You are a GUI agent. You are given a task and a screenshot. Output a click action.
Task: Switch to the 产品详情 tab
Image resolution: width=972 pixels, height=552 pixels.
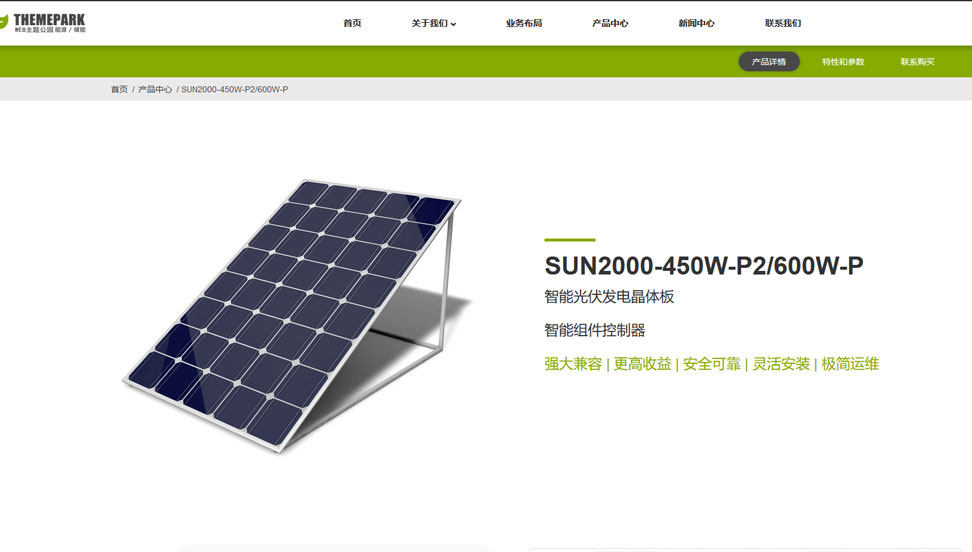pos(769,62)
